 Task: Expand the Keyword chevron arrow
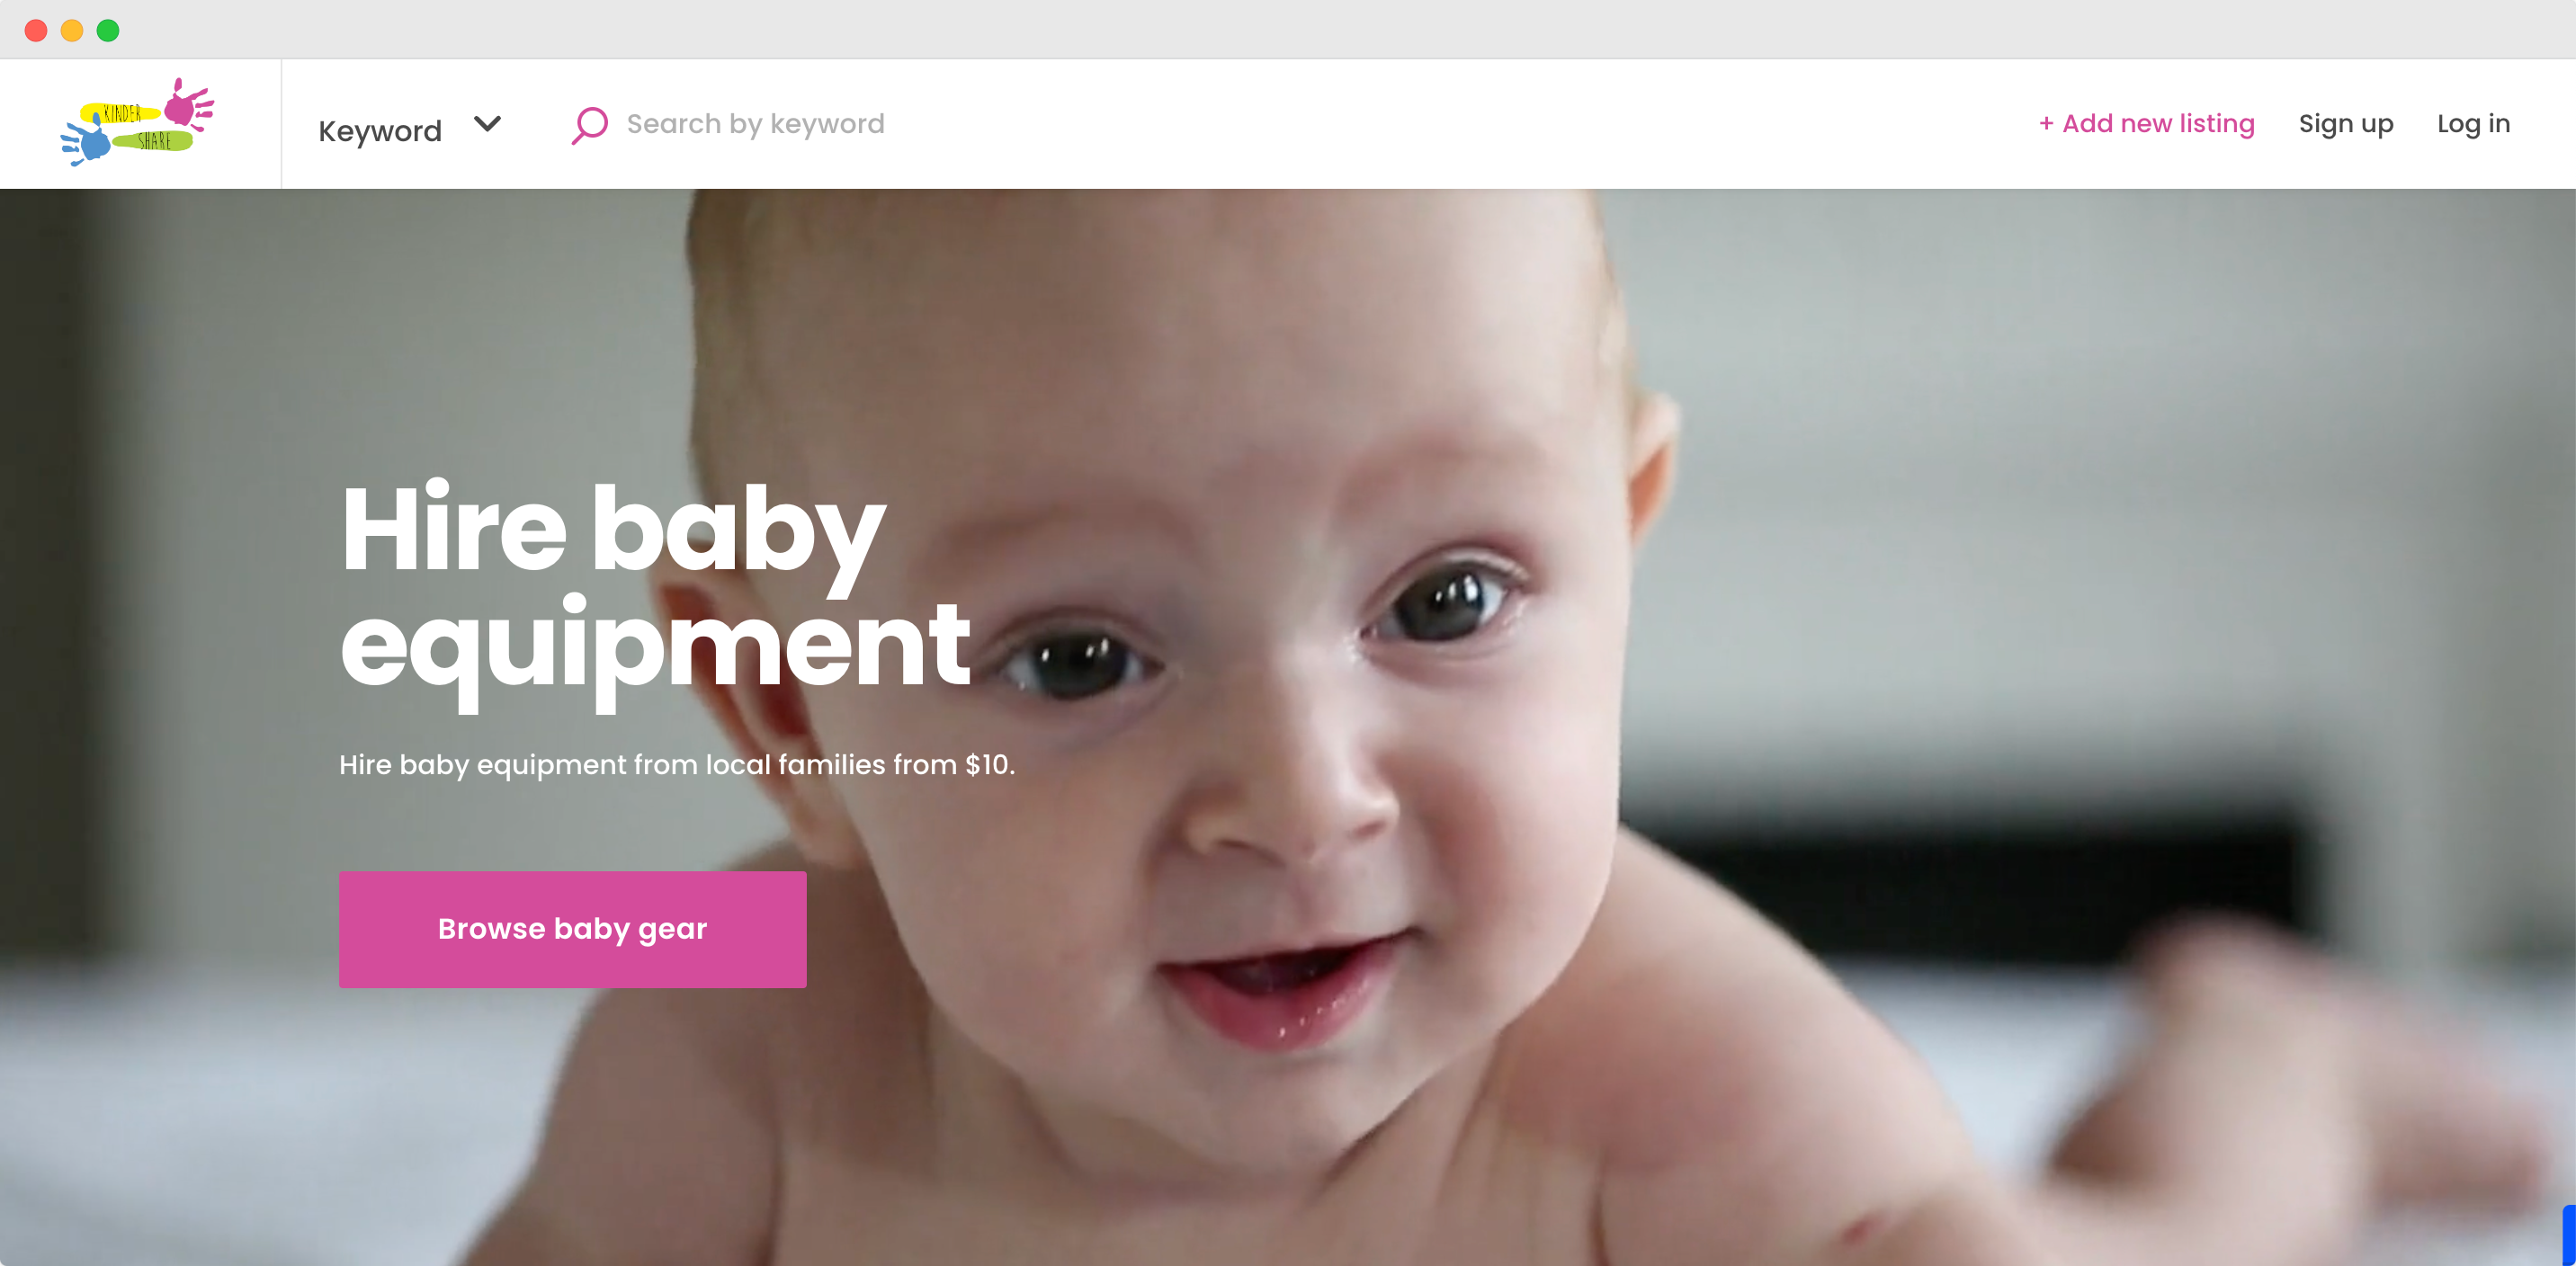point(487,124)
